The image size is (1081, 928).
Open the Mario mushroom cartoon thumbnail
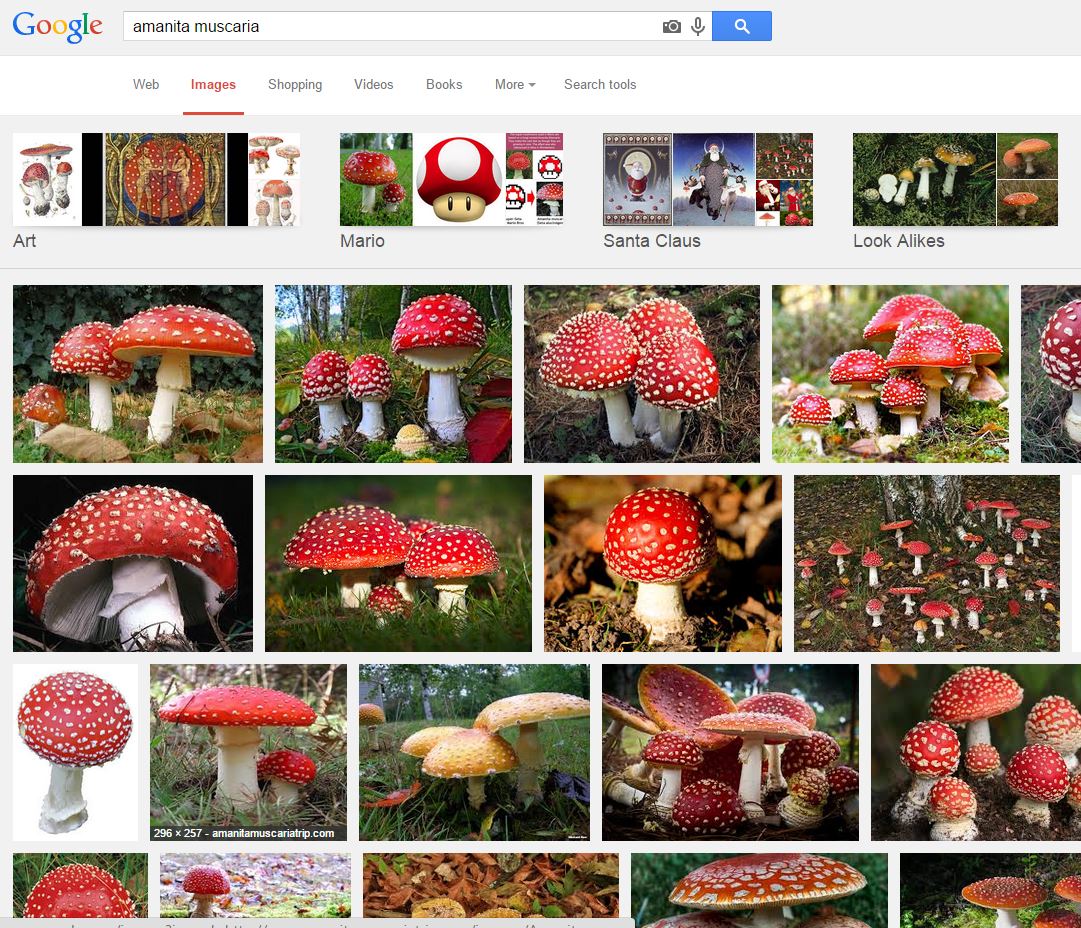(459, 179)
